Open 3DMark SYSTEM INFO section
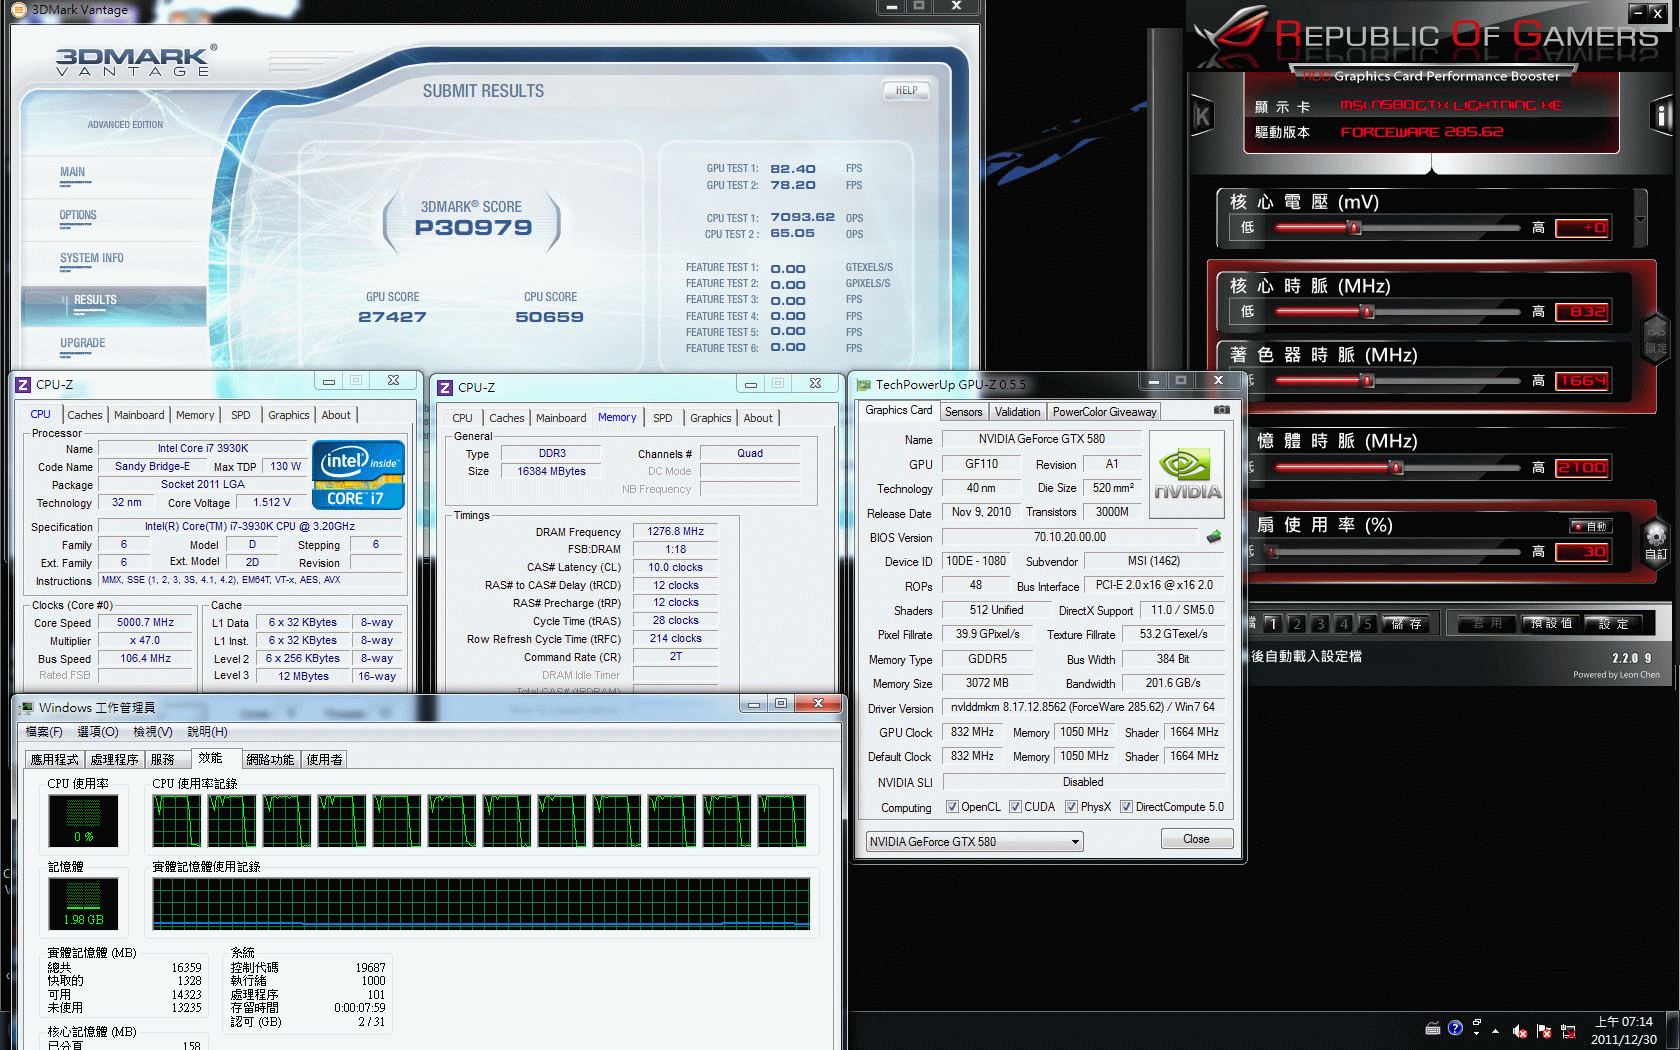1680x1050 pixels. coord(92,258)
